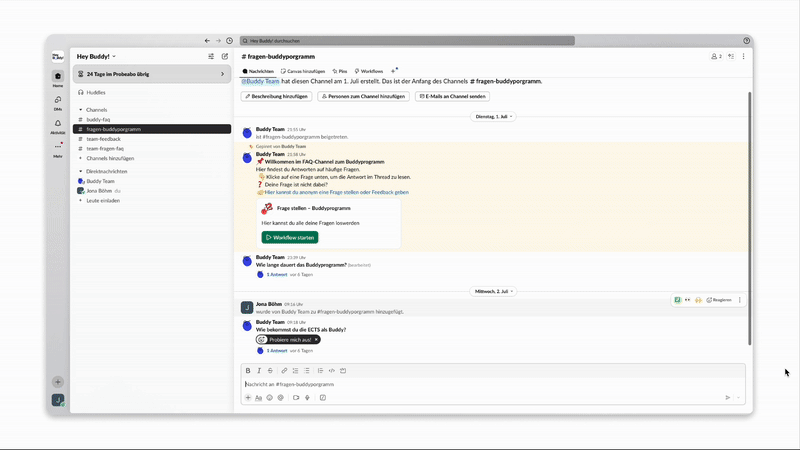Open the Workflows tab
The width and height of the screenshot is (800, 450).
tap(369, 71)
